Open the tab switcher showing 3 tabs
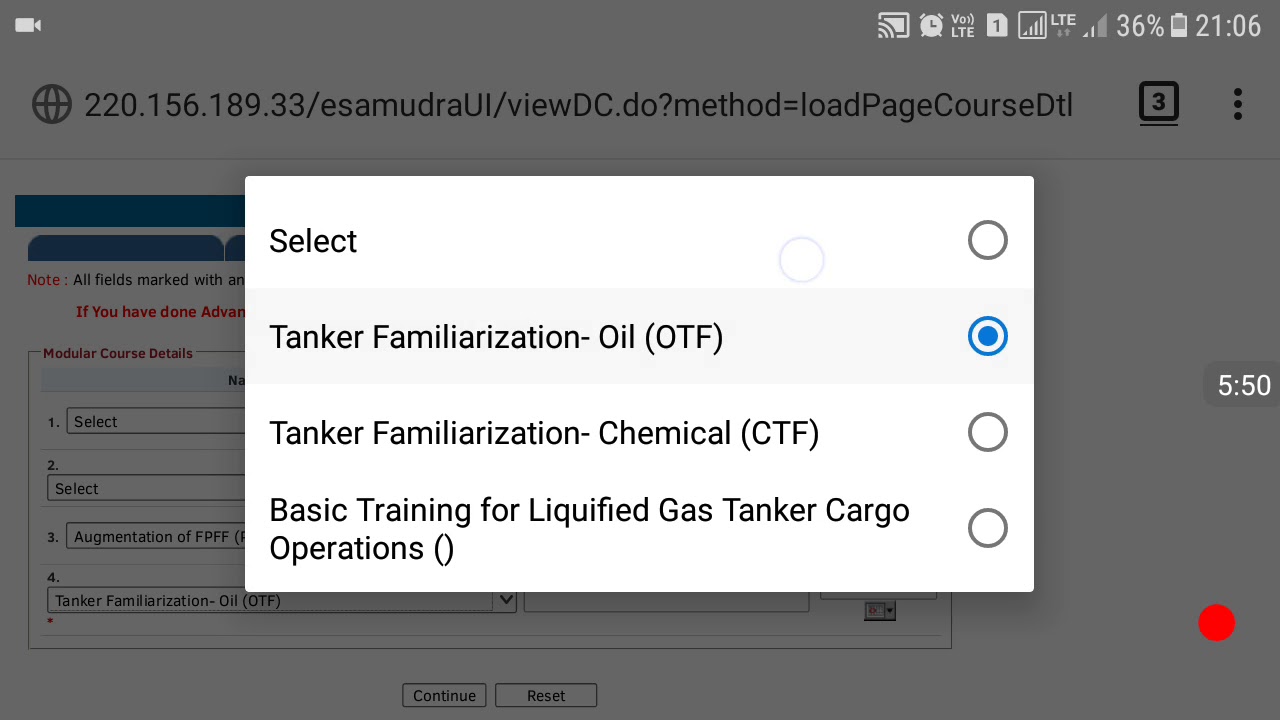1280x720 pixels. click(1159, 104)
